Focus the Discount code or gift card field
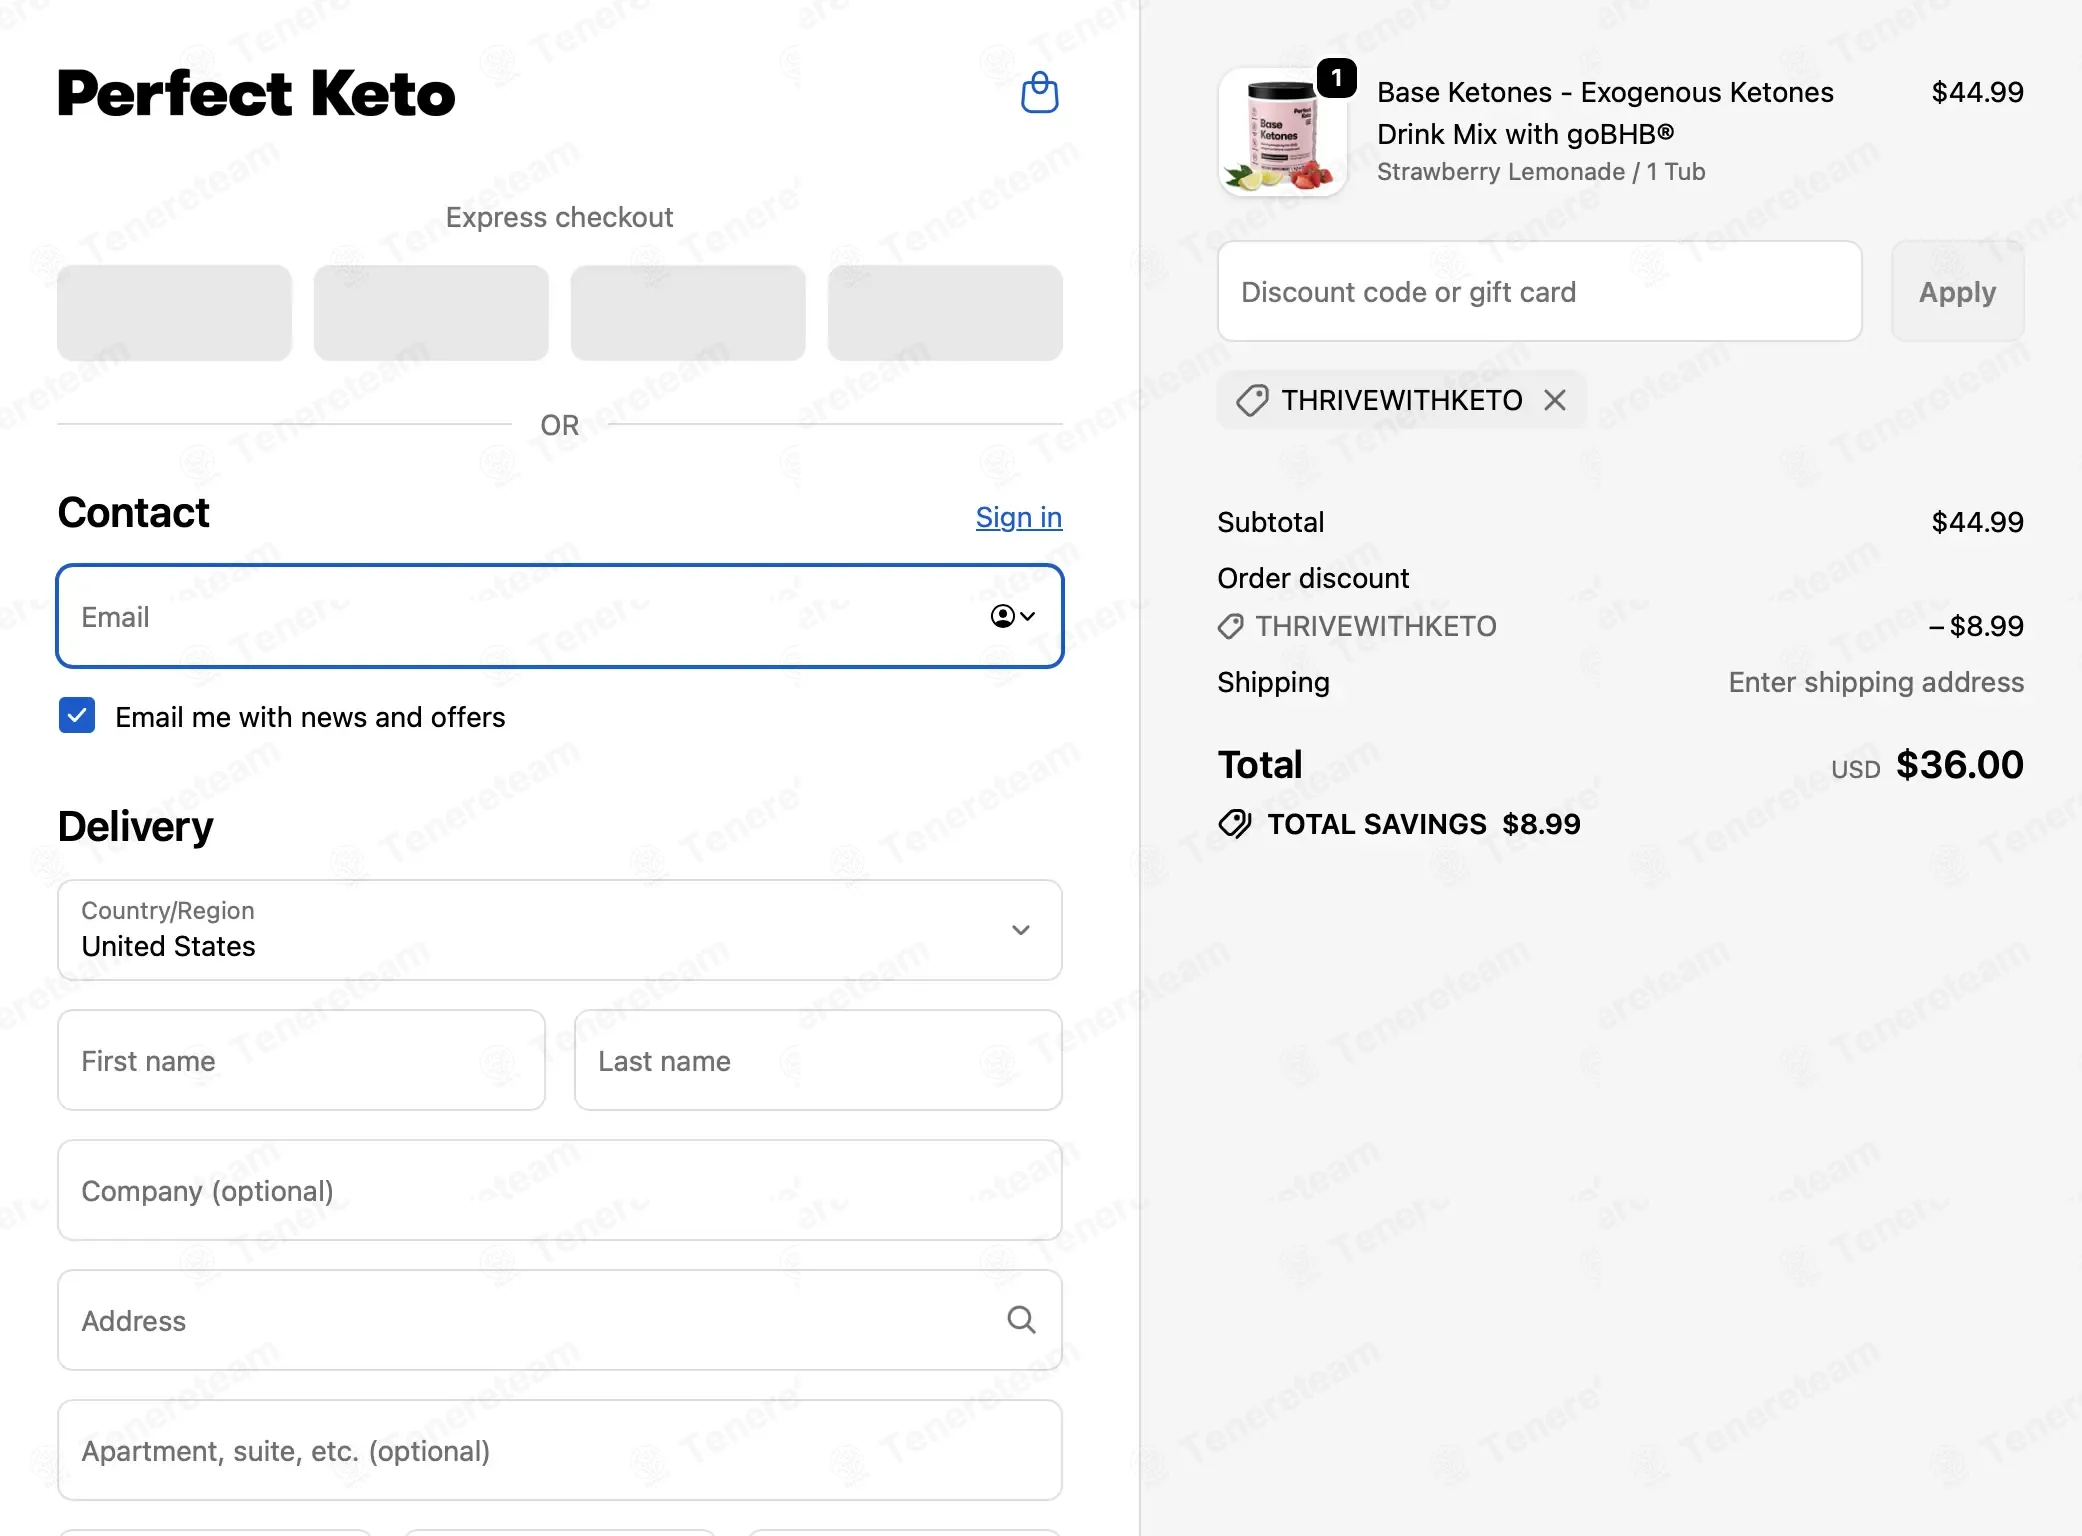 point(1540,291)
